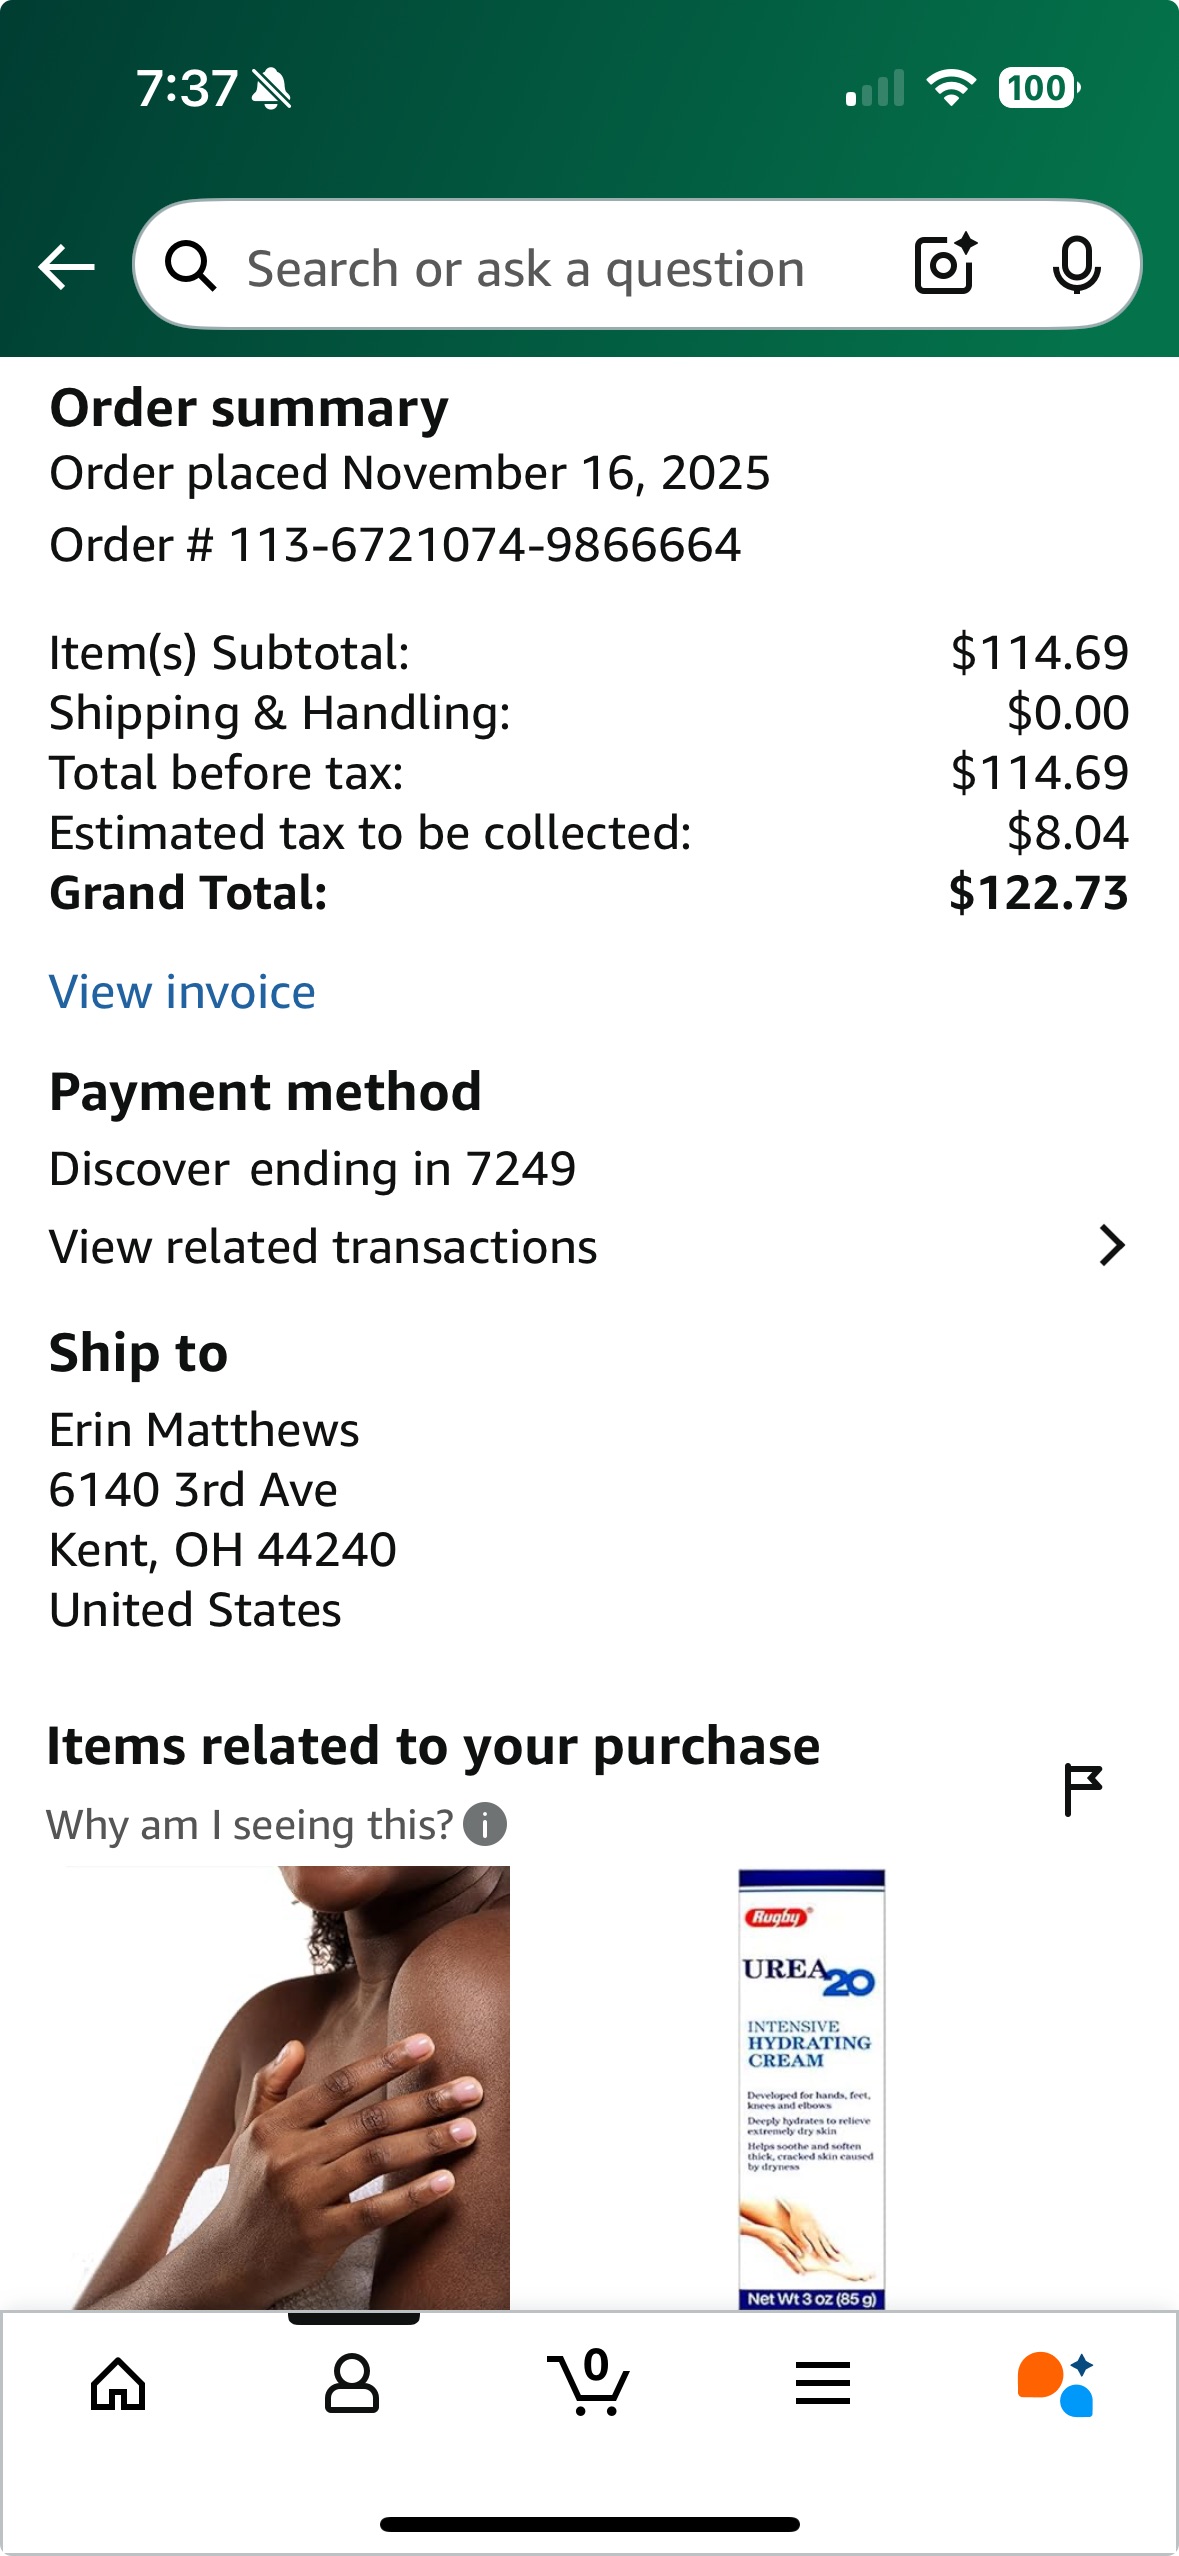
Task: Open the account profile tab
Action: pos(352,2384)
